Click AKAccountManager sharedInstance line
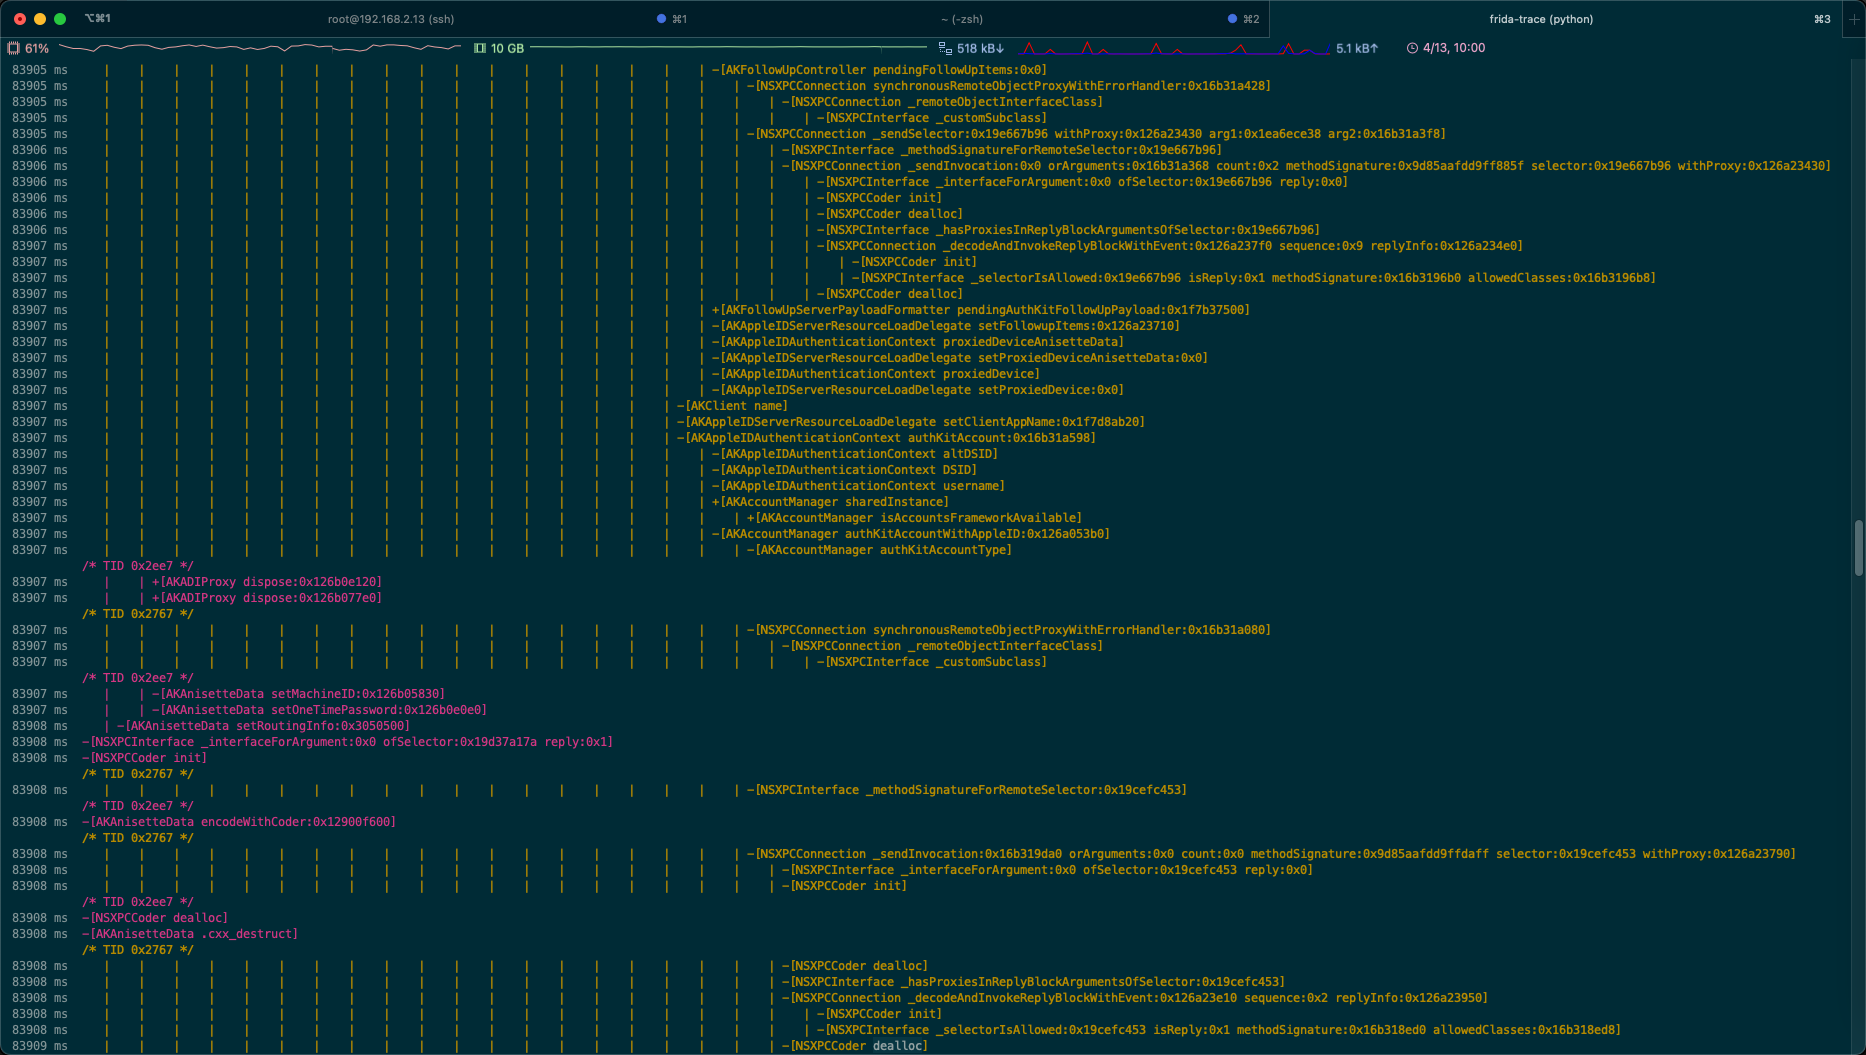Screen dimensions: 1866x1055 (830, 502)
